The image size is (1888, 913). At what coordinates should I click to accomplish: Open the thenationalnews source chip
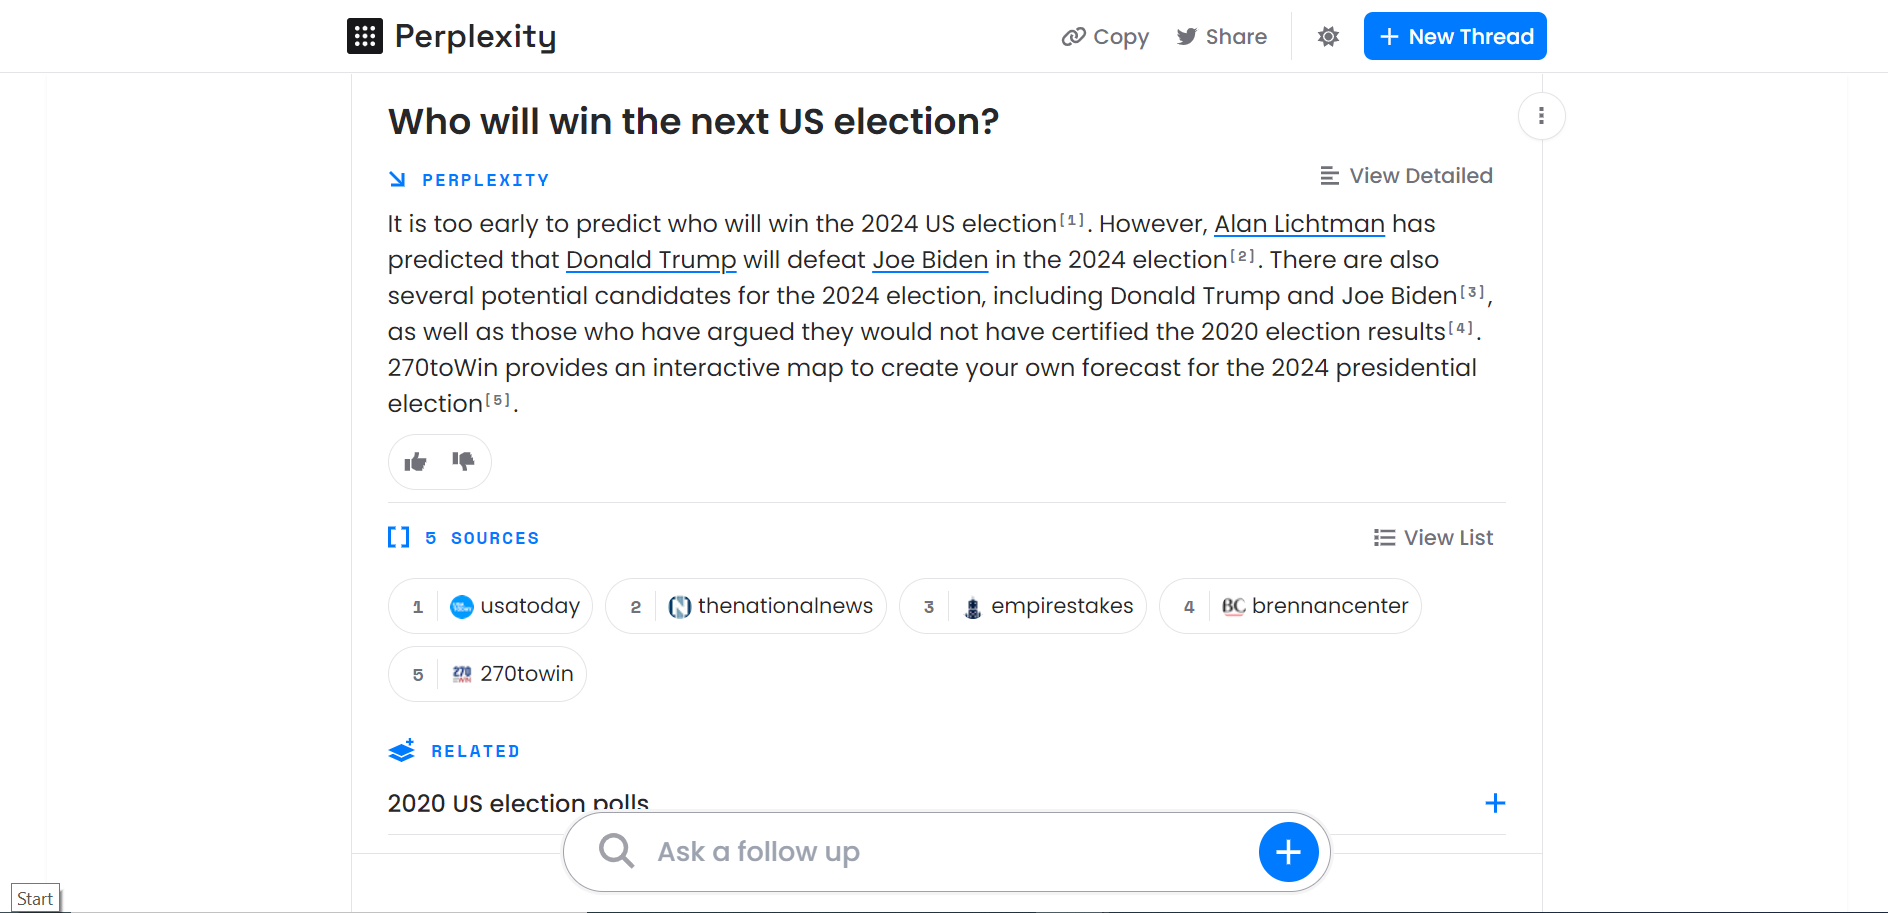[746, 606]
